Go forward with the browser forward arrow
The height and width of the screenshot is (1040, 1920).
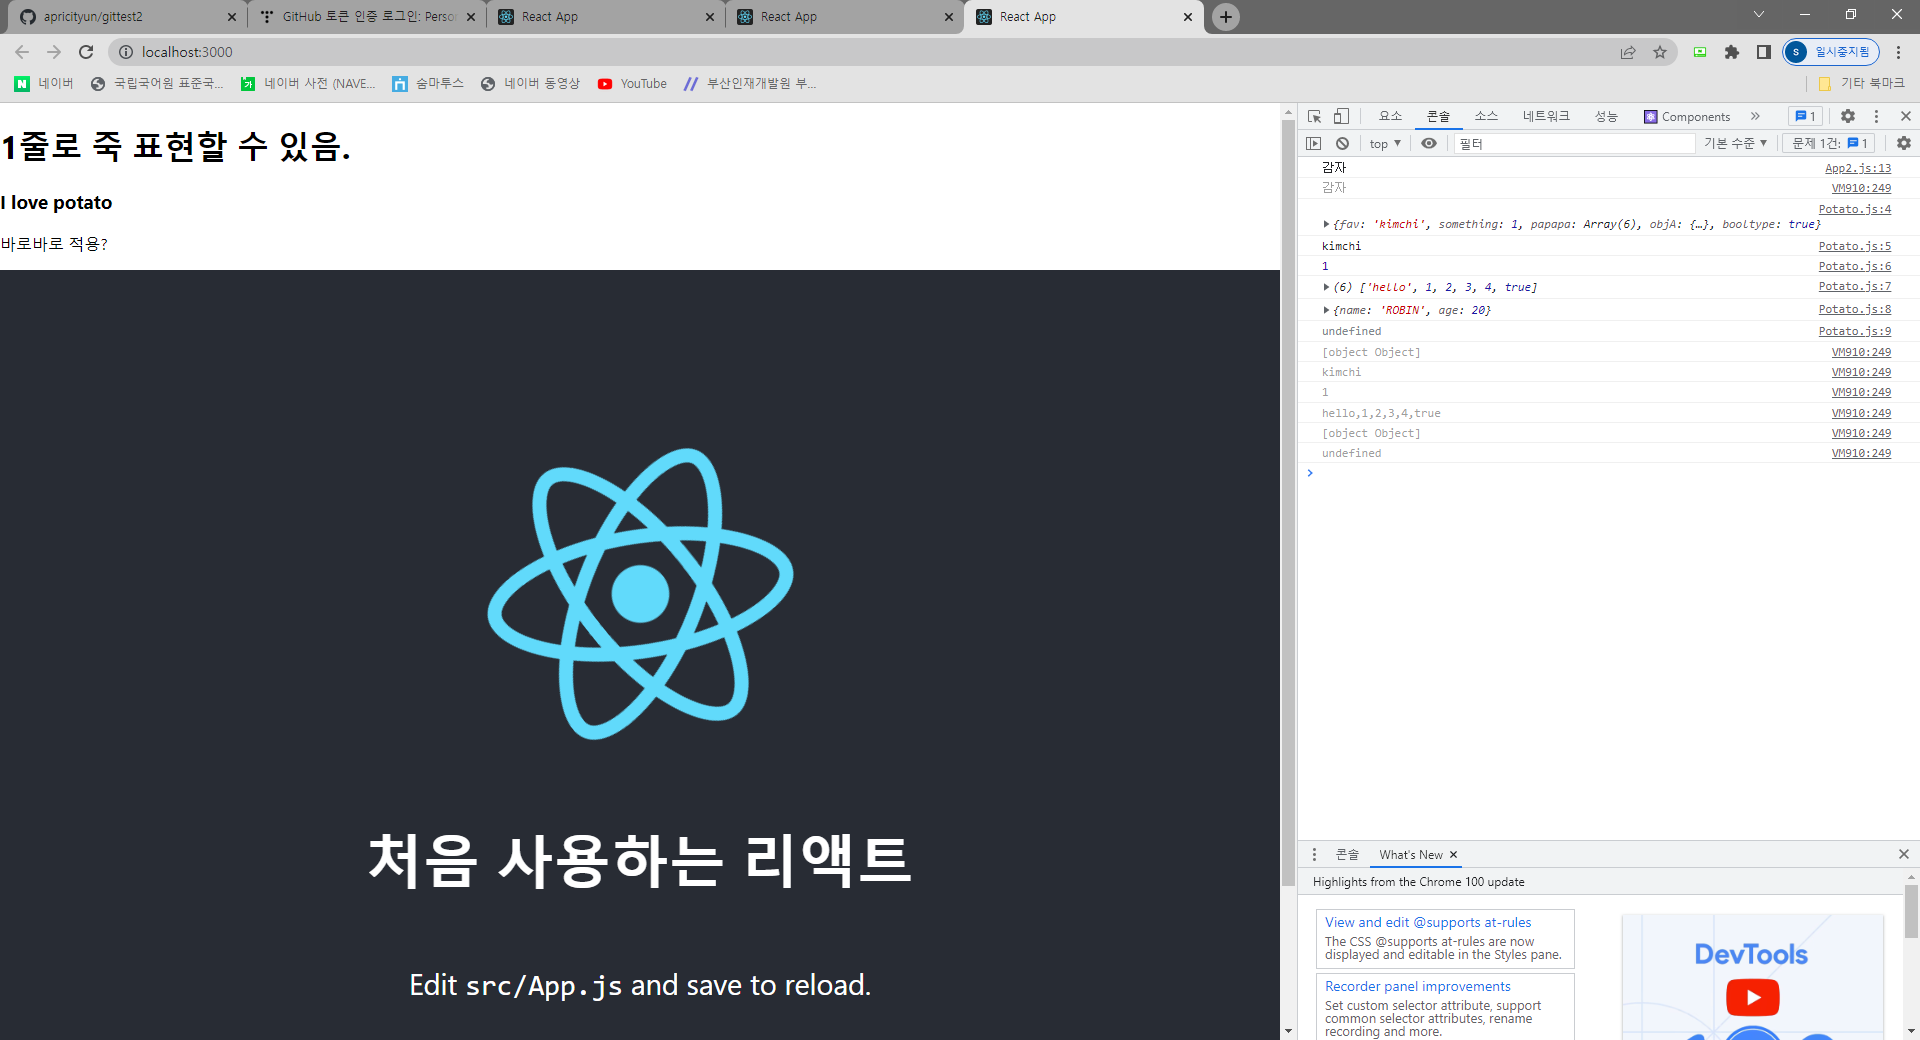click(x=54, y=52)
